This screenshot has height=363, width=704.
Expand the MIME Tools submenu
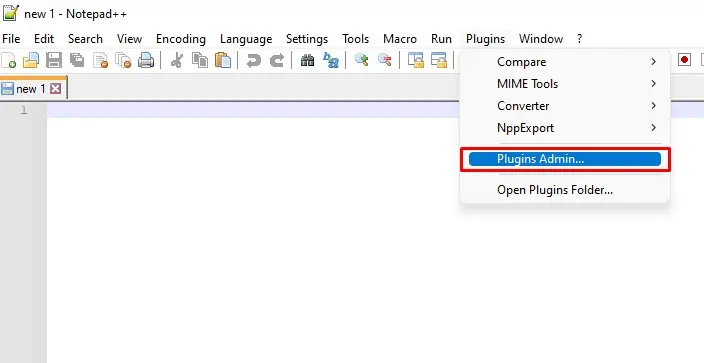[565, 84]
